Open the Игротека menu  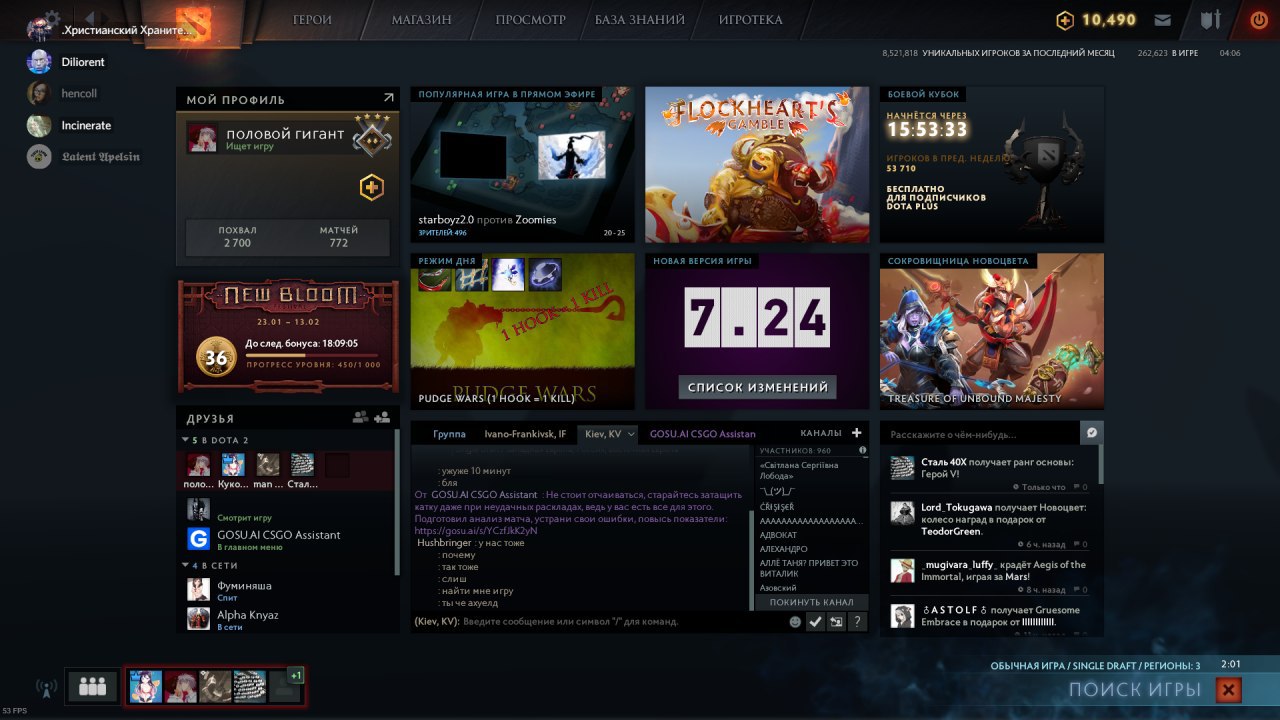click(751, 20)
